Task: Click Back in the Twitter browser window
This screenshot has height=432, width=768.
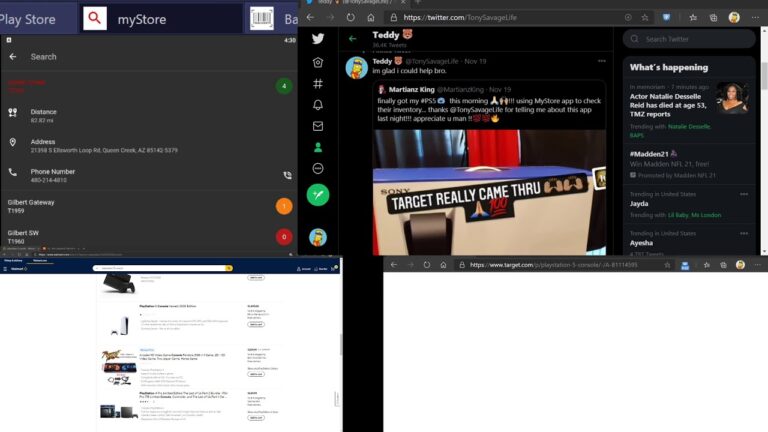Action: click(x=311, y=17)
